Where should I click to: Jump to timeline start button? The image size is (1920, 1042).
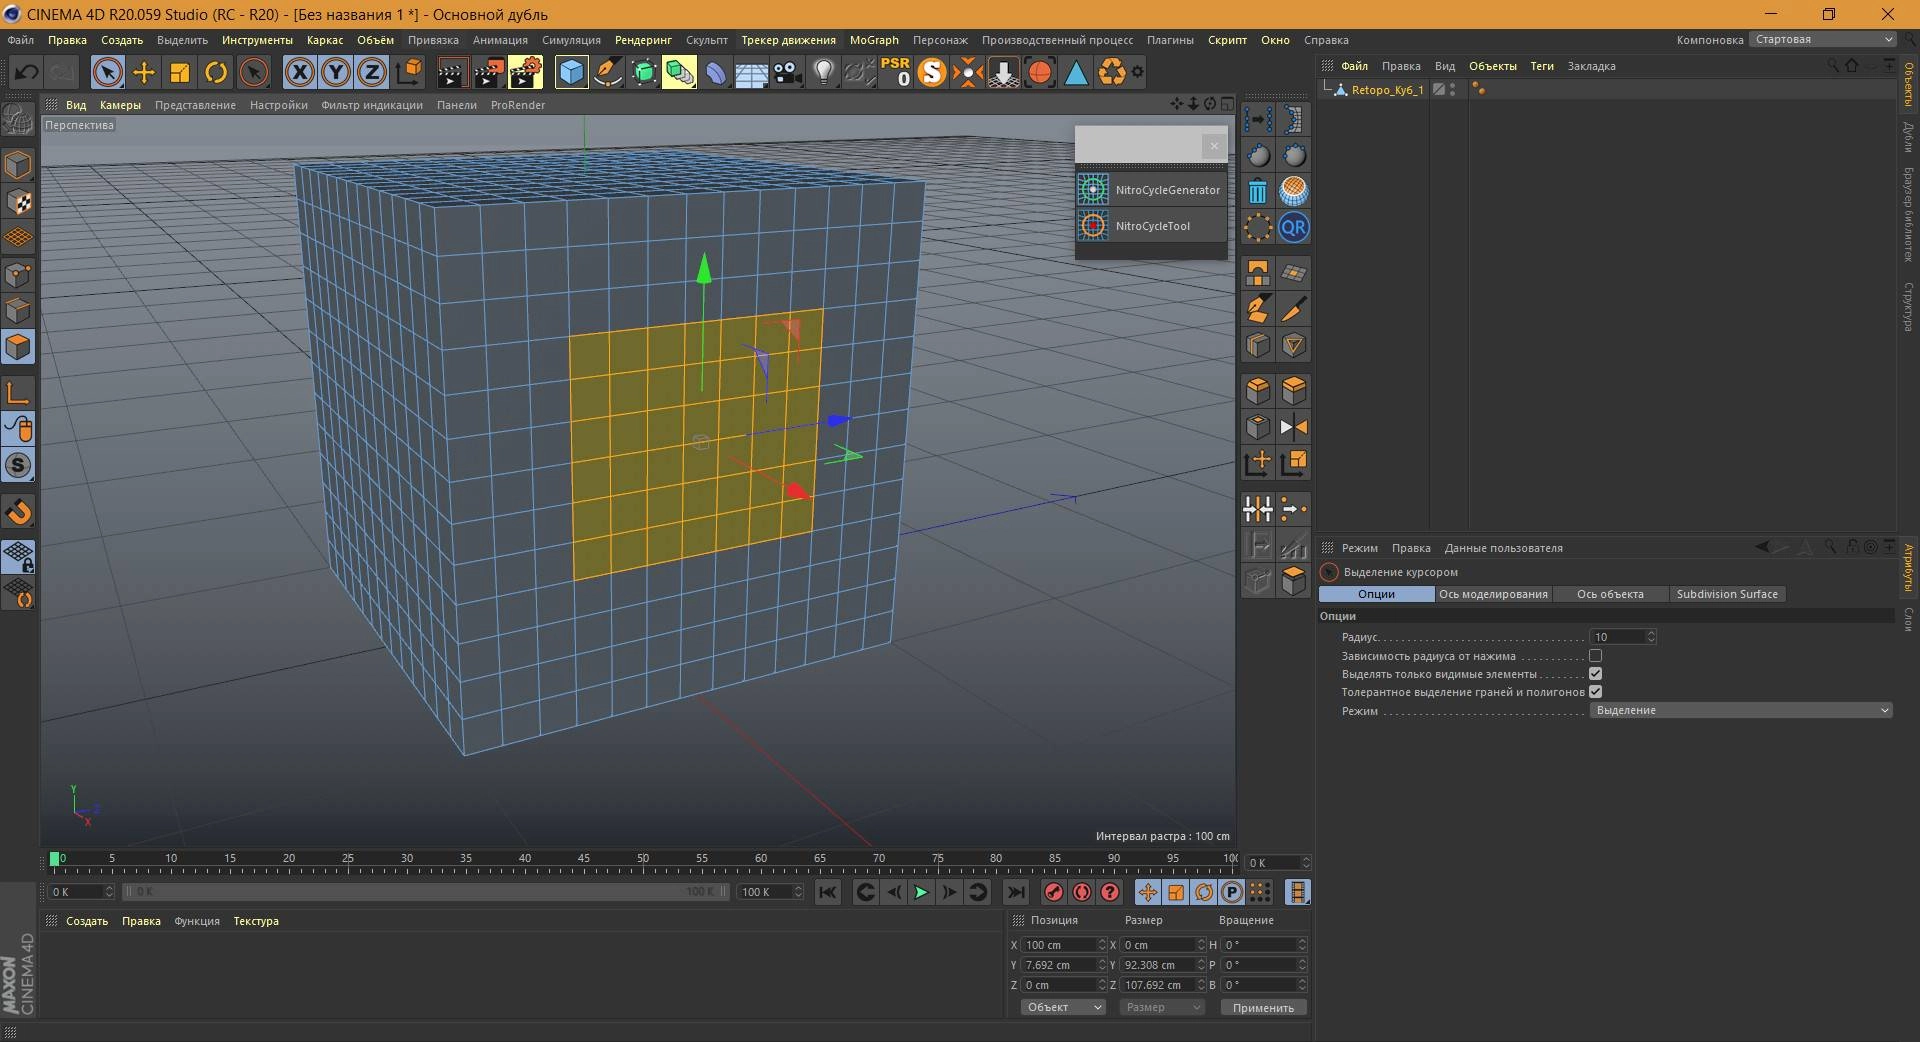[x=827, y=892]
